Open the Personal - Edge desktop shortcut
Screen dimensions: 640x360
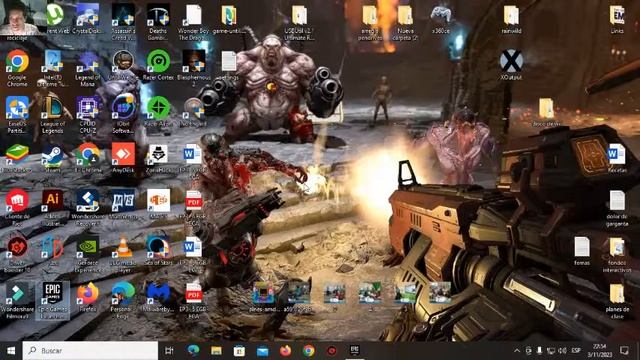(123, 300)
